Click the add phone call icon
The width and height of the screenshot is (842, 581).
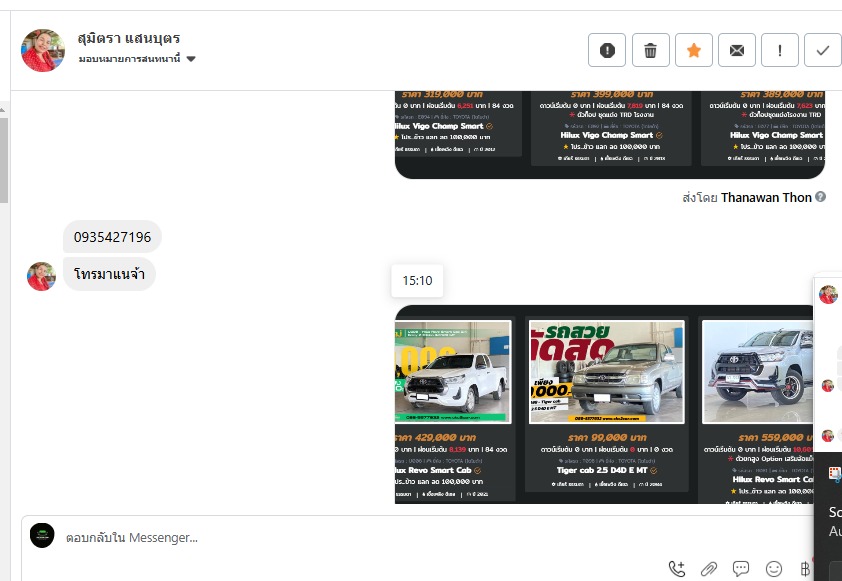coord(677,568)
